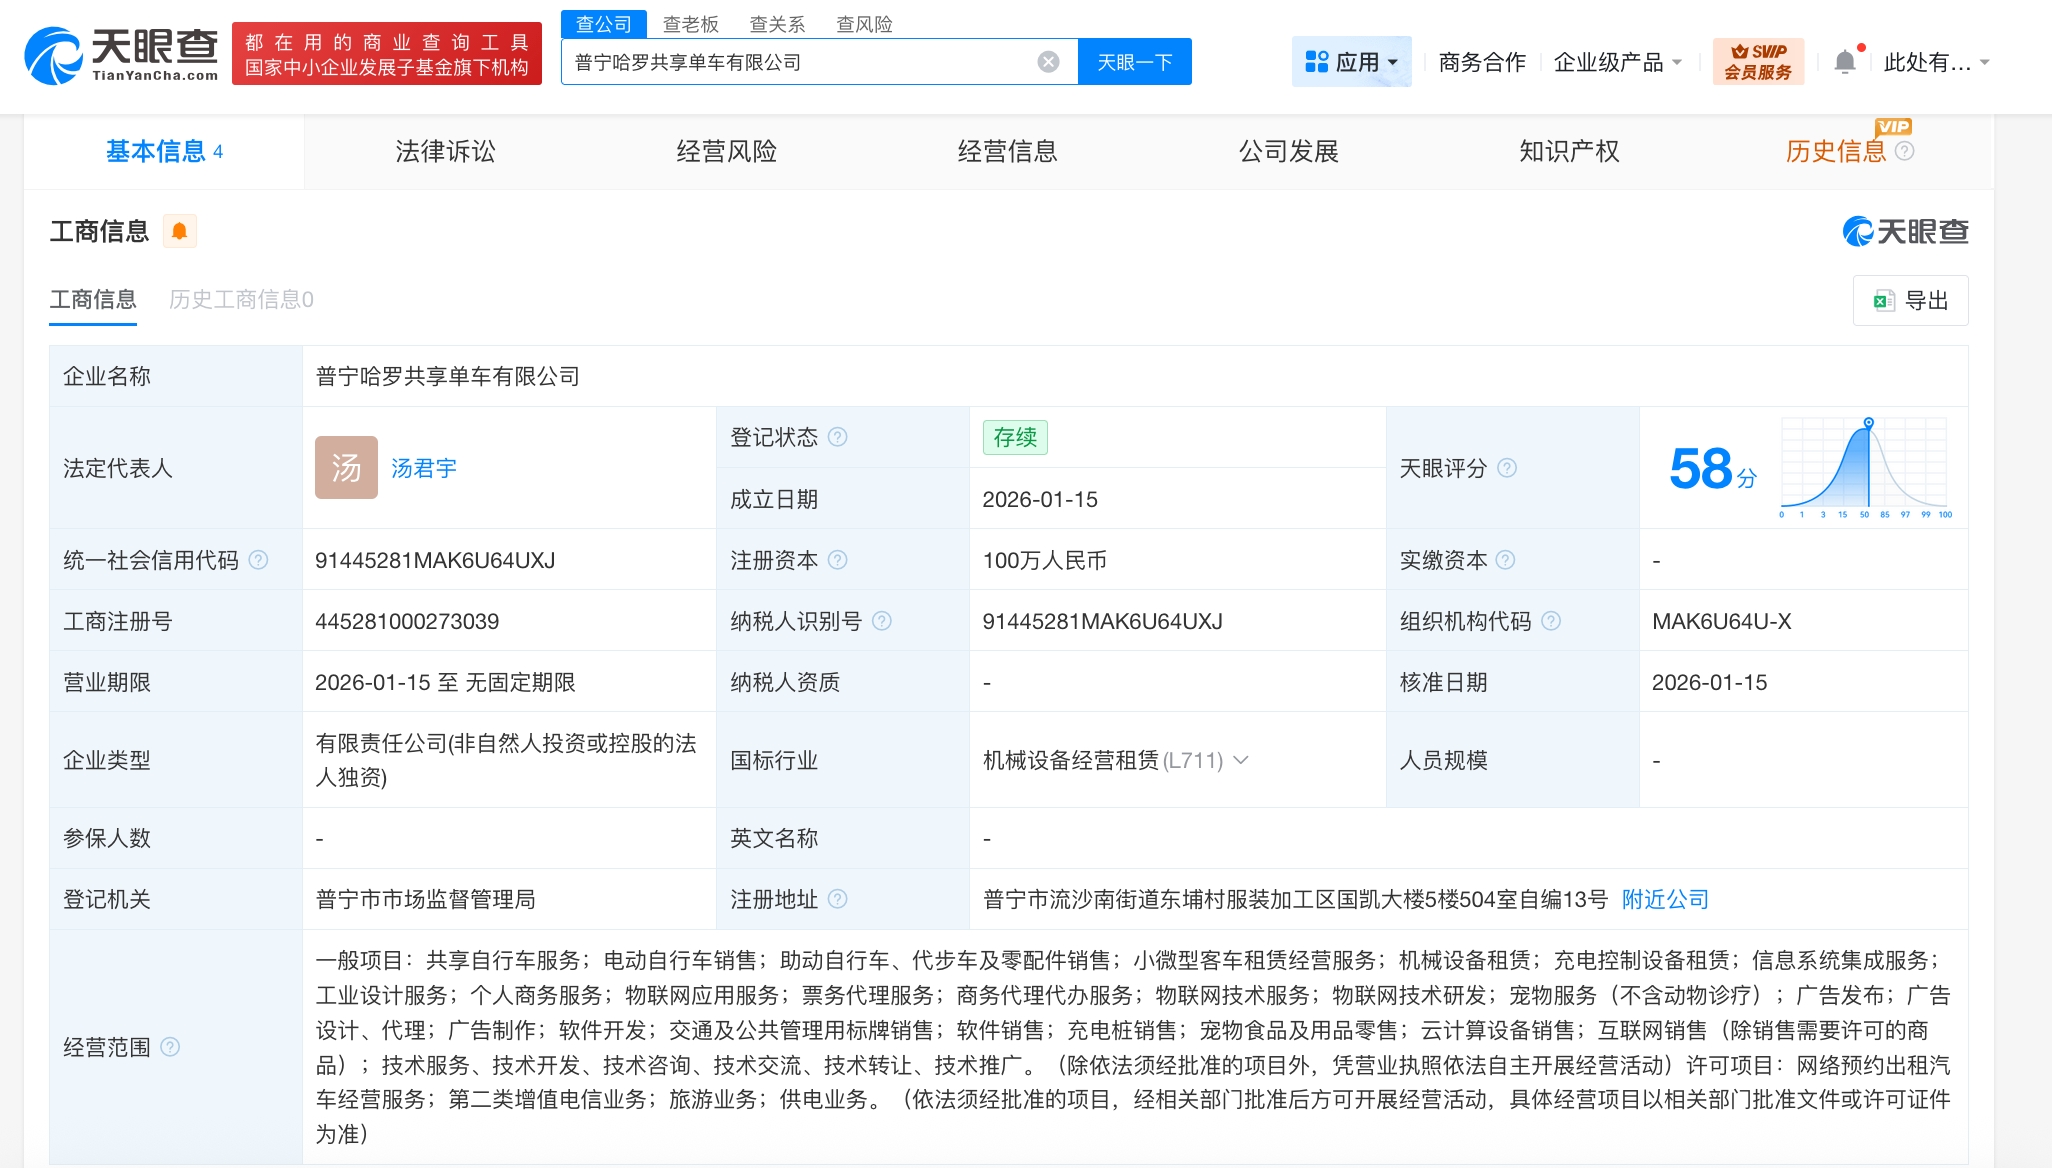Click the 汤 avatar thumbnail
The height and width of the screenshot is (1168, 2052).
tap(346, 468)
